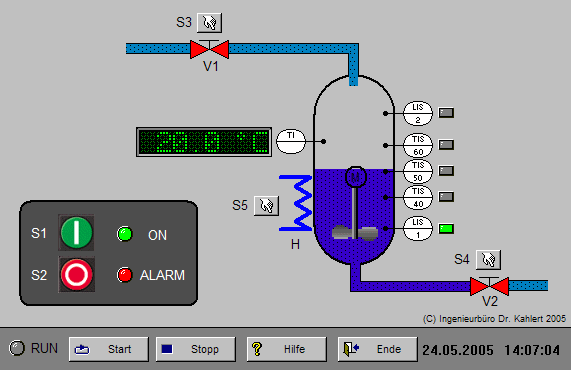Screen dimensions: 571x370
Task: Click the S3 hand switch for valve V1
Action: (209, 23)
